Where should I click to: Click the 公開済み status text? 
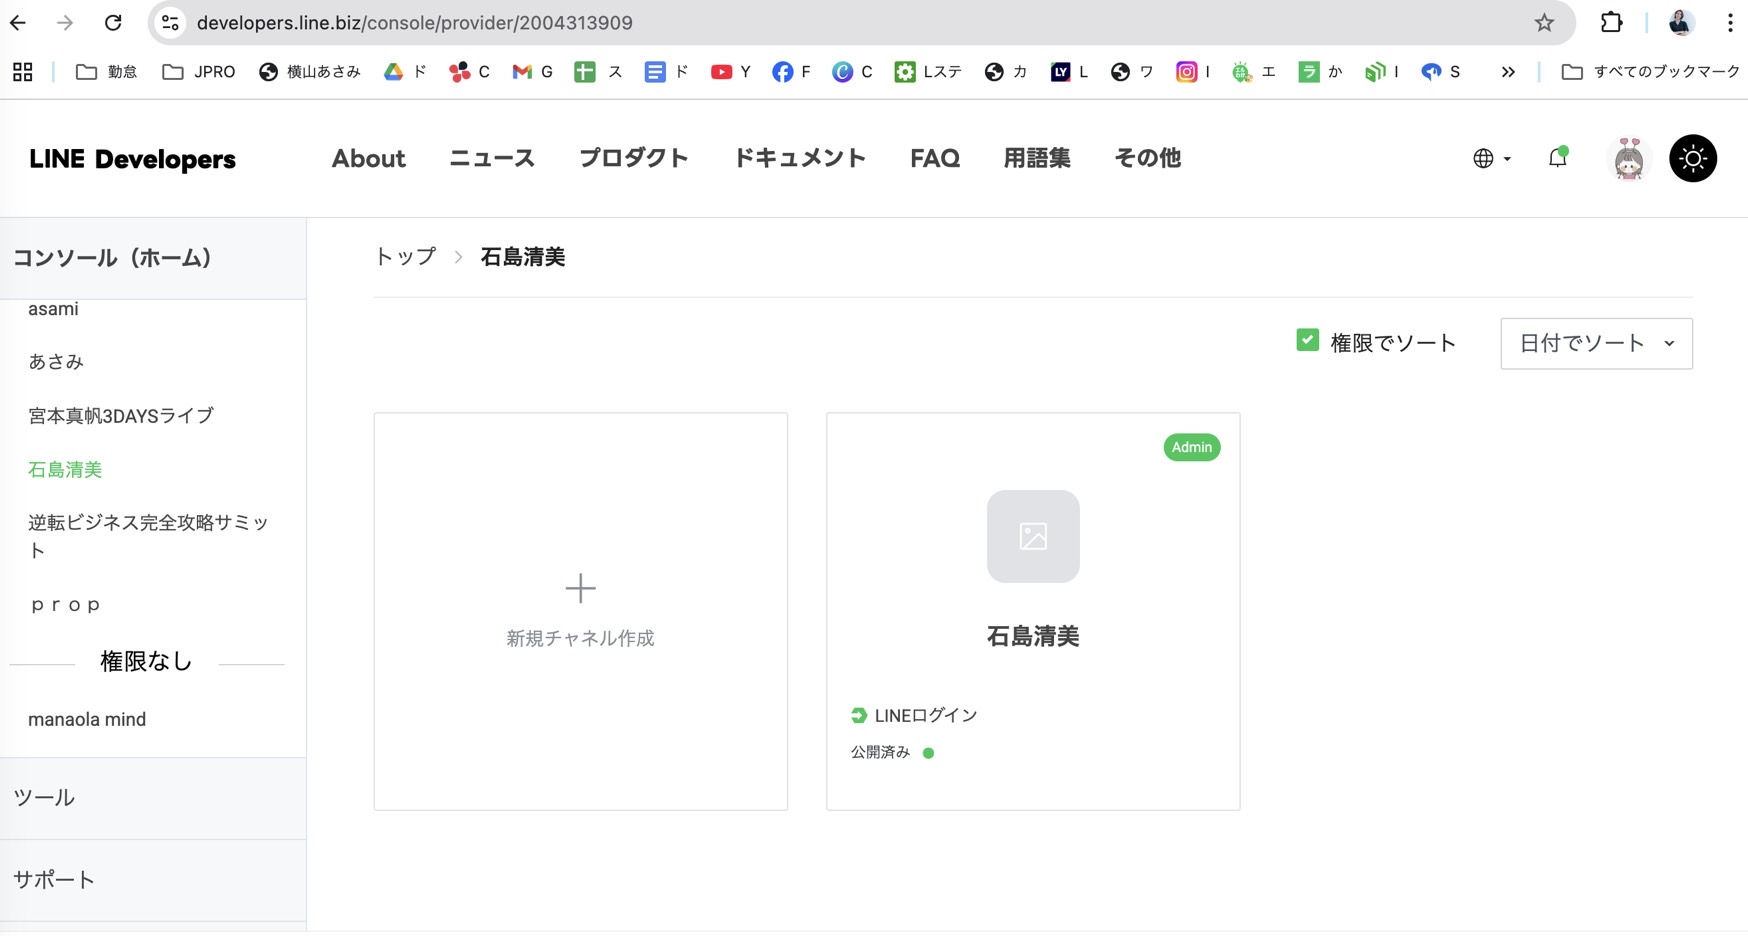(x=880, y=752)
